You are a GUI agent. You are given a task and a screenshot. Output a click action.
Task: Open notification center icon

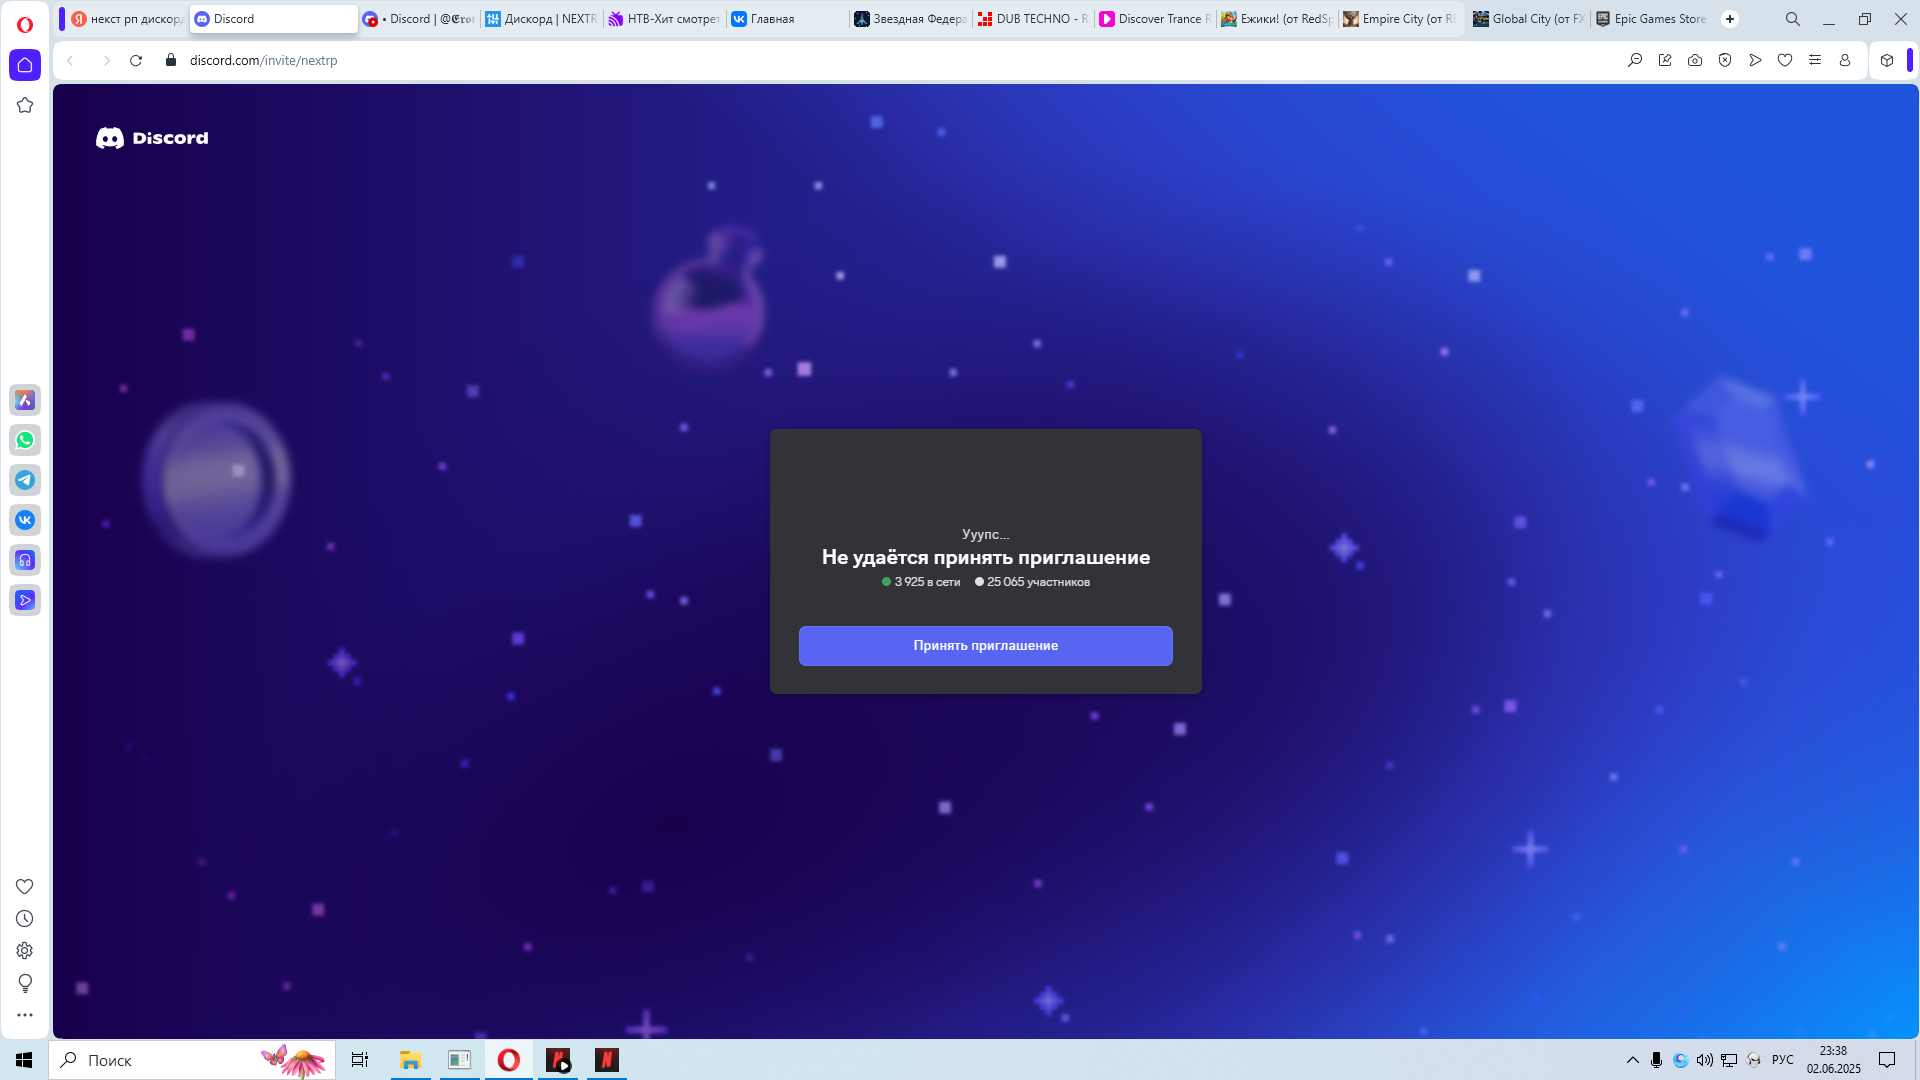[1887, 1060]
